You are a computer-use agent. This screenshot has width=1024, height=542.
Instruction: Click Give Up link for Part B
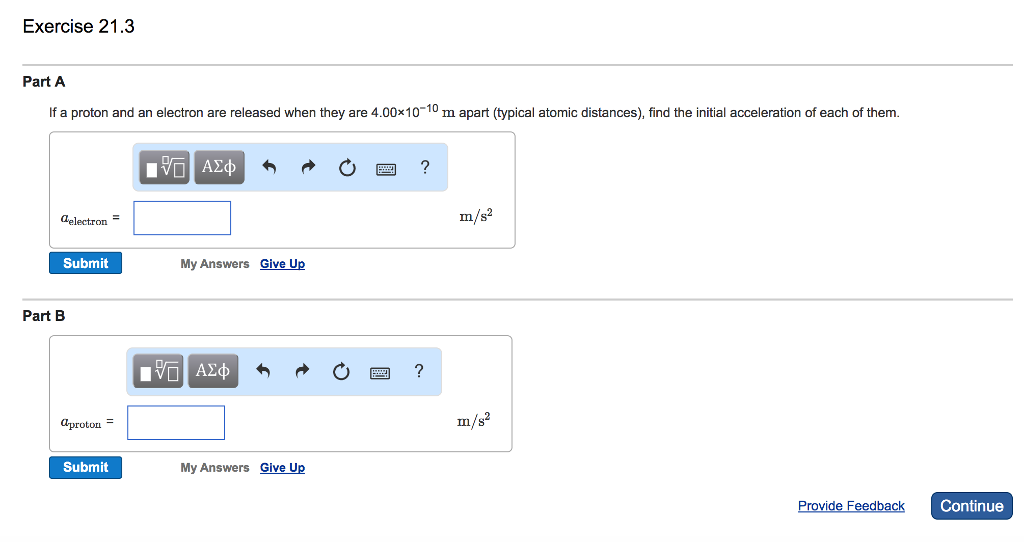point(282,468)
